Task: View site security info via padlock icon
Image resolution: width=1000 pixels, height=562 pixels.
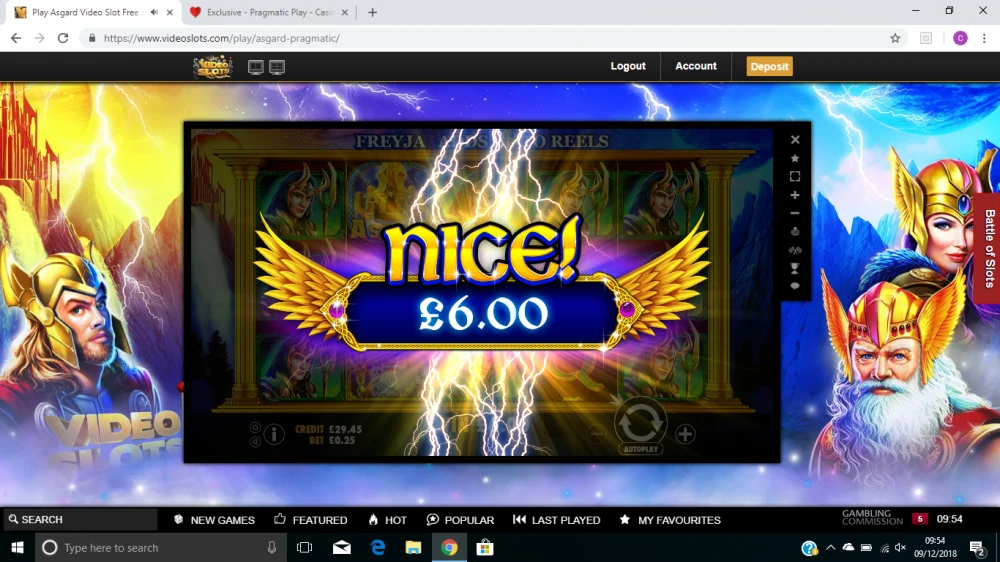Action: 92,38
